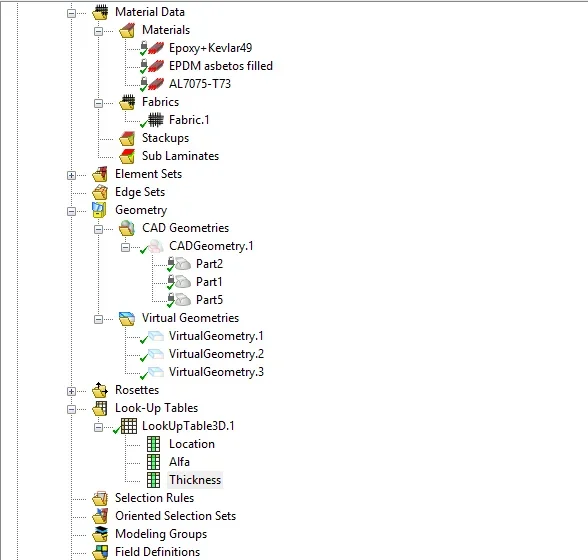Select the Edge Sets item
This screenshot has height=560, width=588.
click(x=140, y=192)
